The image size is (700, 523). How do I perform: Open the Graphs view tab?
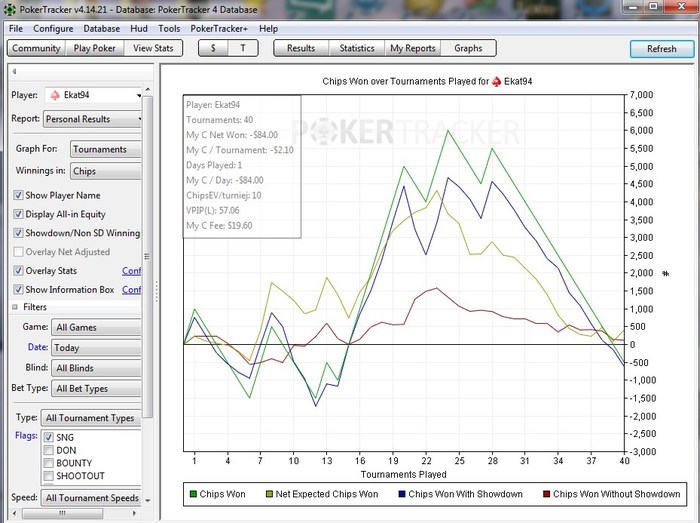pyautogui.click(x=468, y=48)
